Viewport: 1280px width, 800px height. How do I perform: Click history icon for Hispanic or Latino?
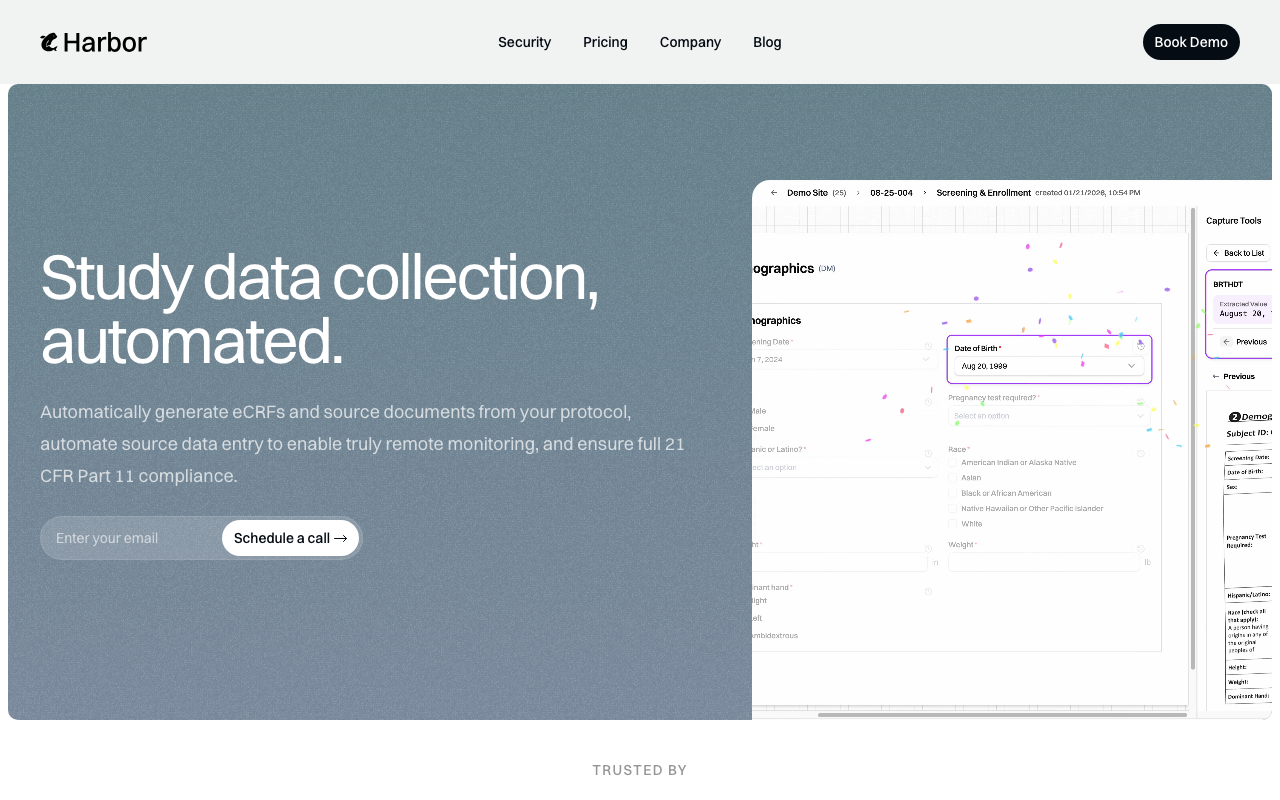928,453
